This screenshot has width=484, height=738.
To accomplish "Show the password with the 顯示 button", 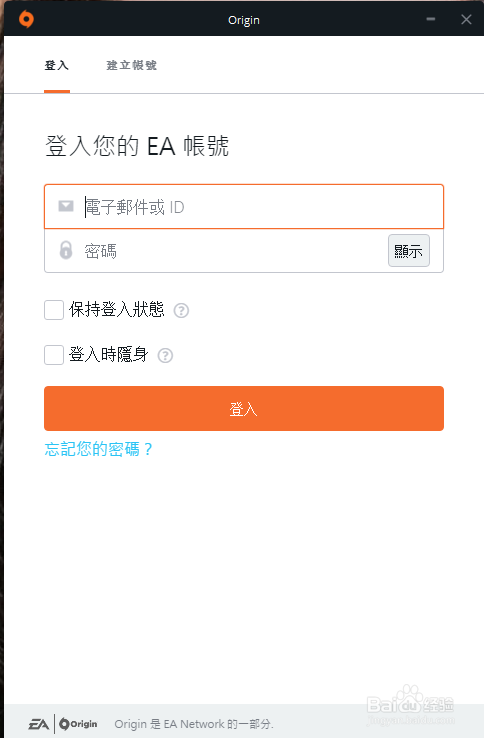I will (409, 251).
